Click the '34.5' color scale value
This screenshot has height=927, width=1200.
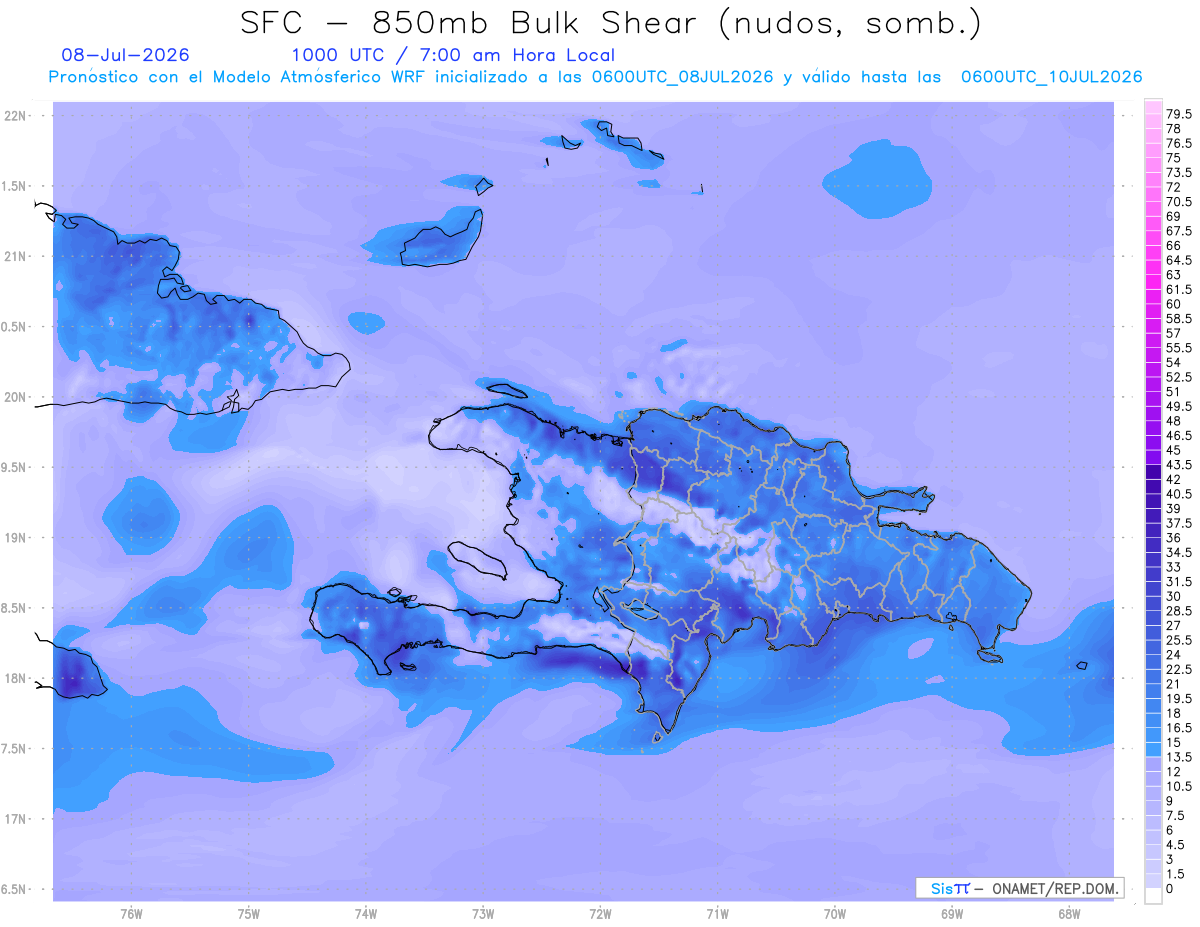(1179, 552)
